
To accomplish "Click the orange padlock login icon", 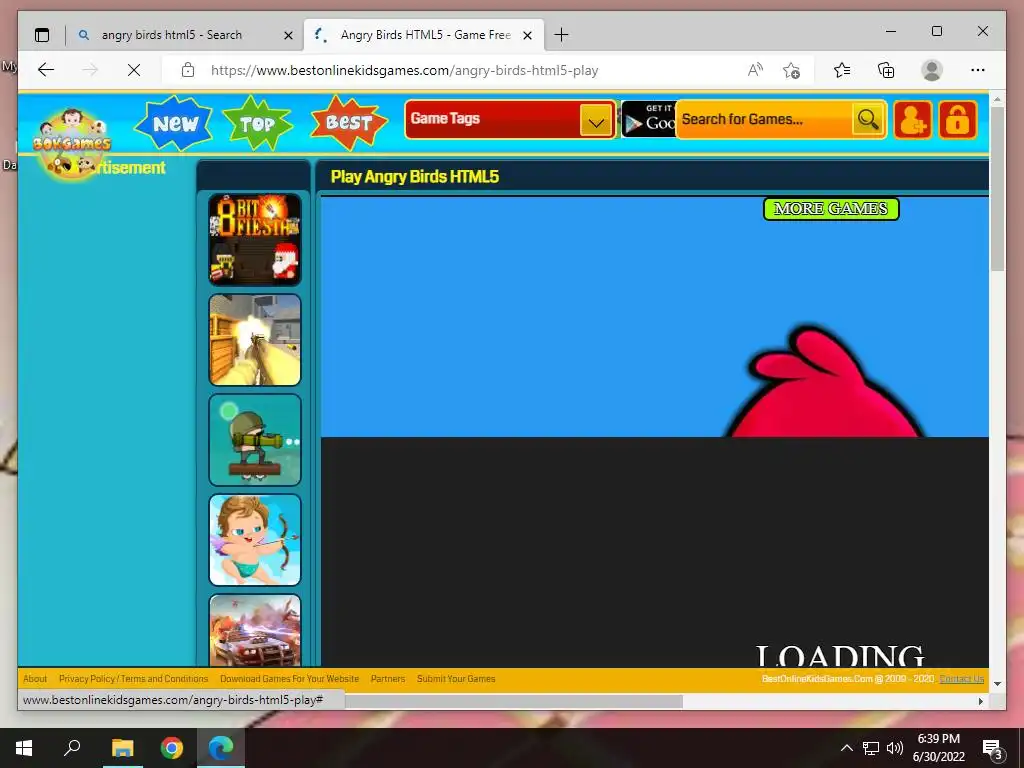I will pyautogui.click(x=957, y=120).
